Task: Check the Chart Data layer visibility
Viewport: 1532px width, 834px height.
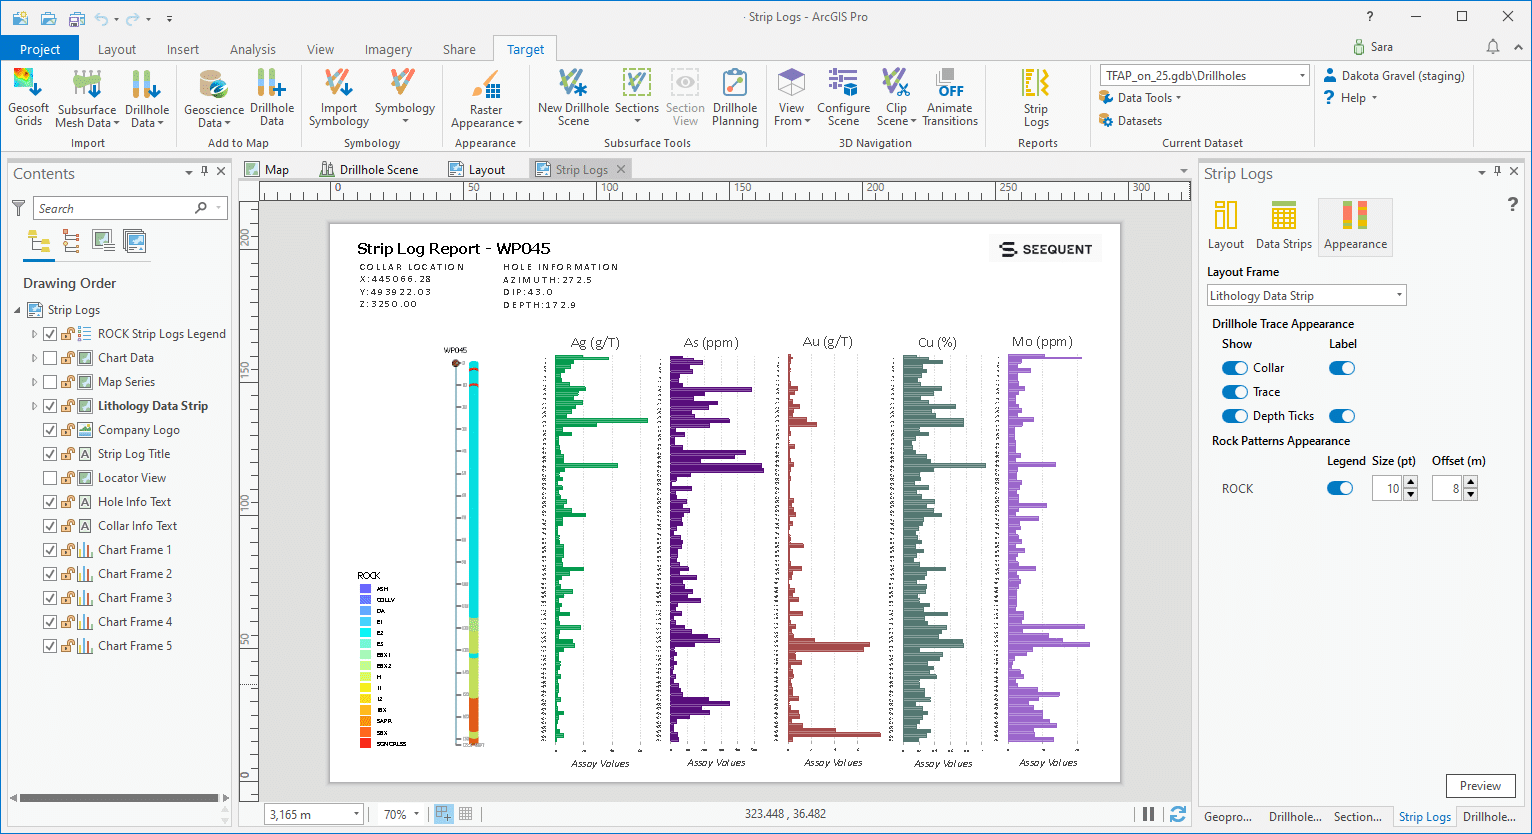Action: coord(50,358)
